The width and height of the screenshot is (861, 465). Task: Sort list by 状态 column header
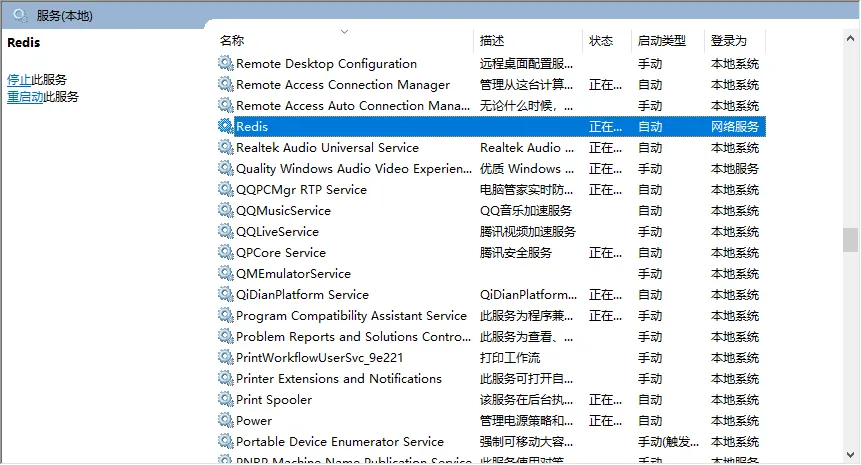[601, 41]
